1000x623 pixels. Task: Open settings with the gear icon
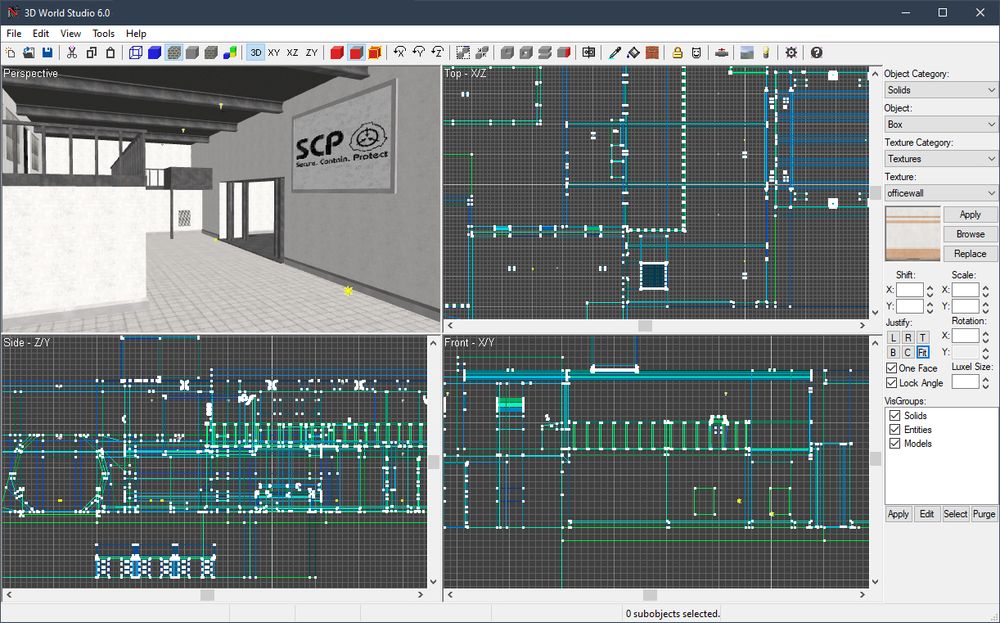tap(791, 52)
